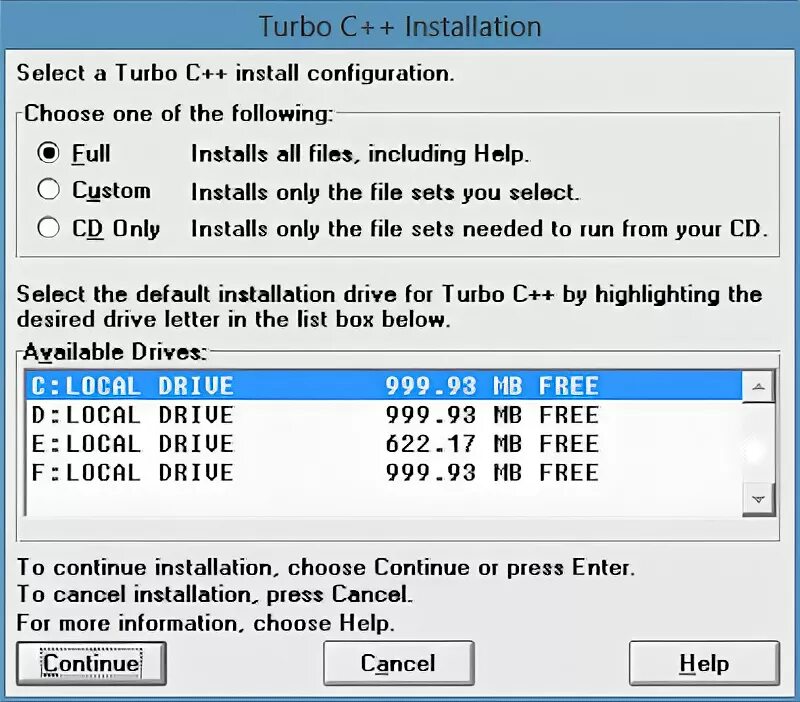This screenshot has width=800, height=702.
Task: Select the CD Only install option
Action: [x=48, y=228]
